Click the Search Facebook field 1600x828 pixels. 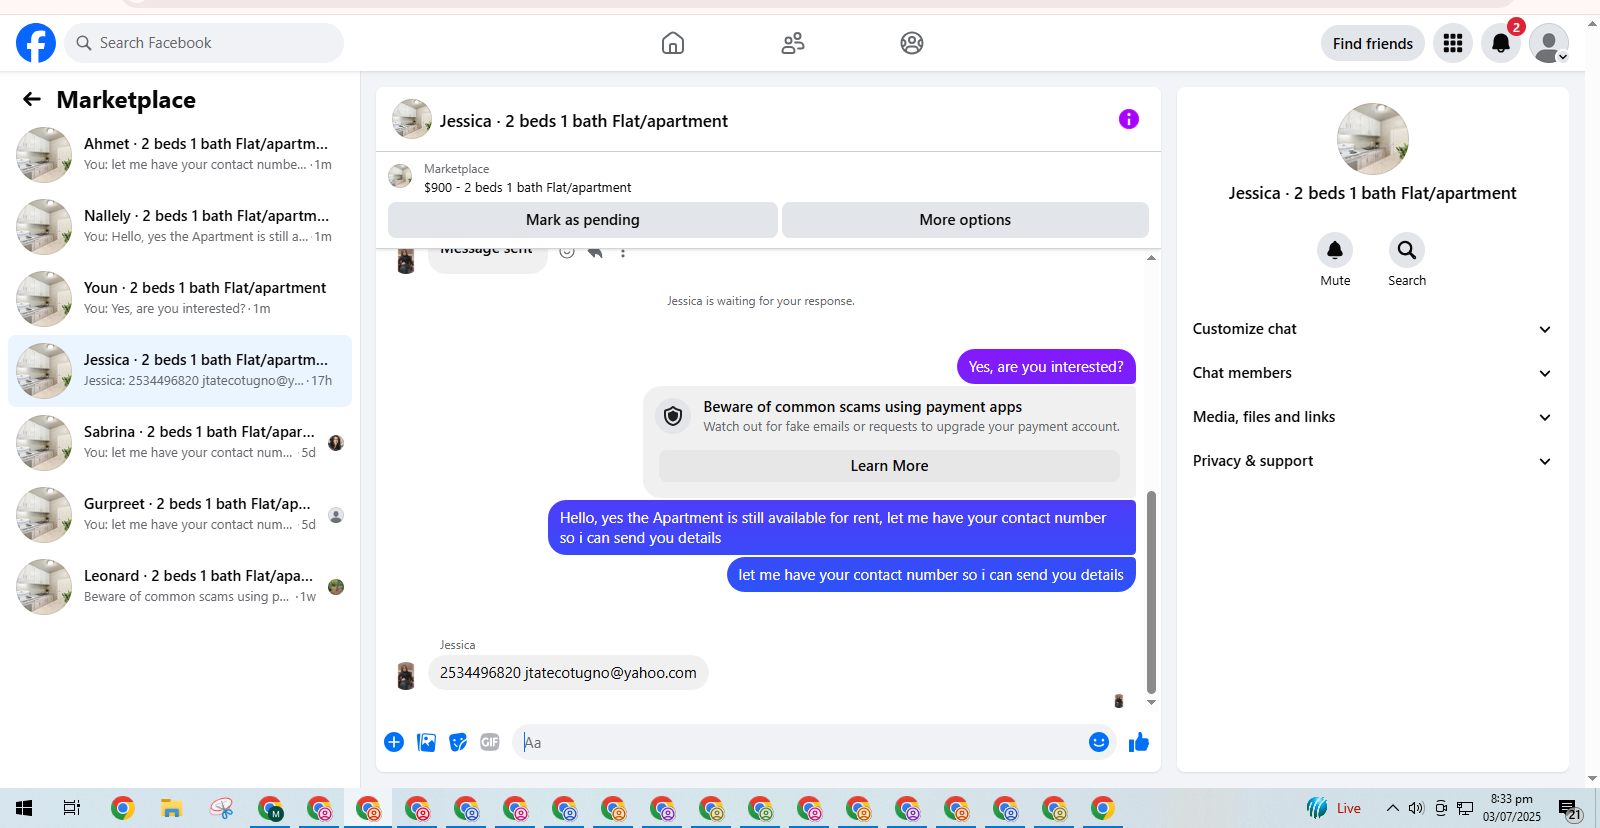[204, 43]
